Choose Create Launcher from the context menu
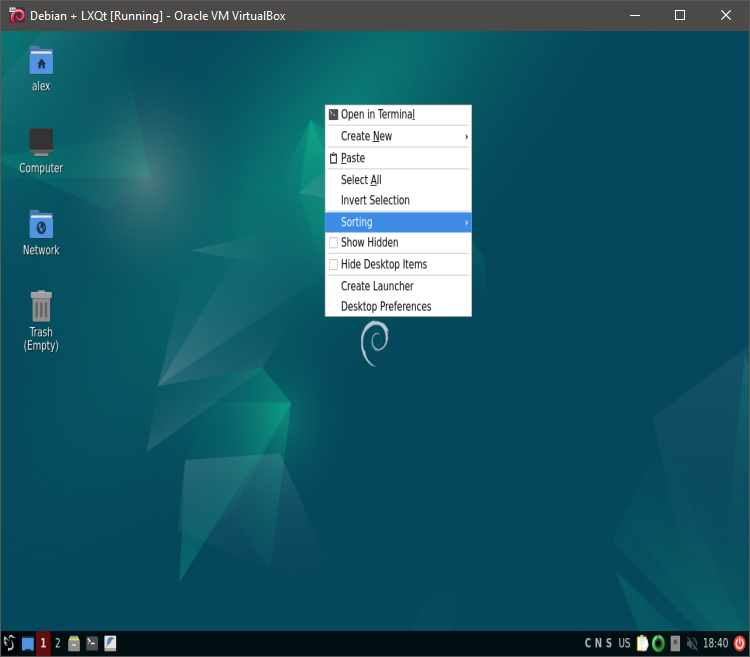 coord(398,286)
